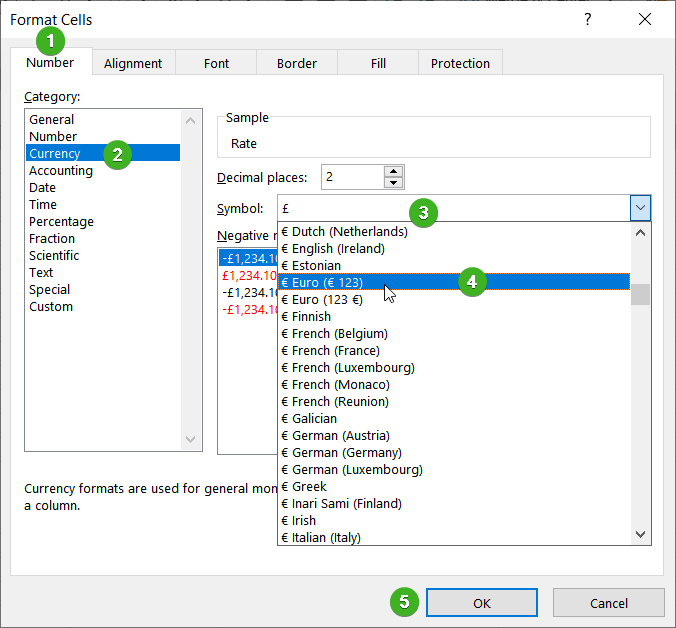This screenshot has width=676, height=628.
Task: Choose the Accounting category
Action: coord(103,170)
